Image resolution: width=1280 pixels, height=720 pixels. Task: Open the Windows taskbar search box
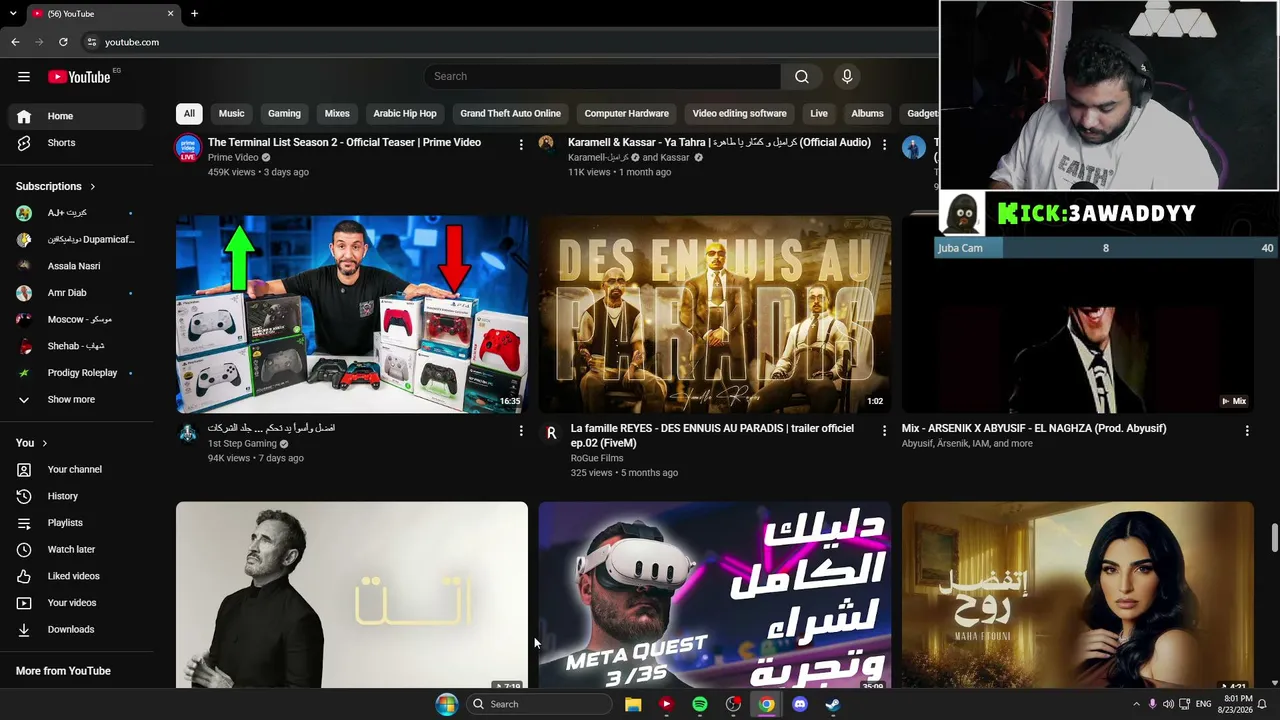coord(539,704)
